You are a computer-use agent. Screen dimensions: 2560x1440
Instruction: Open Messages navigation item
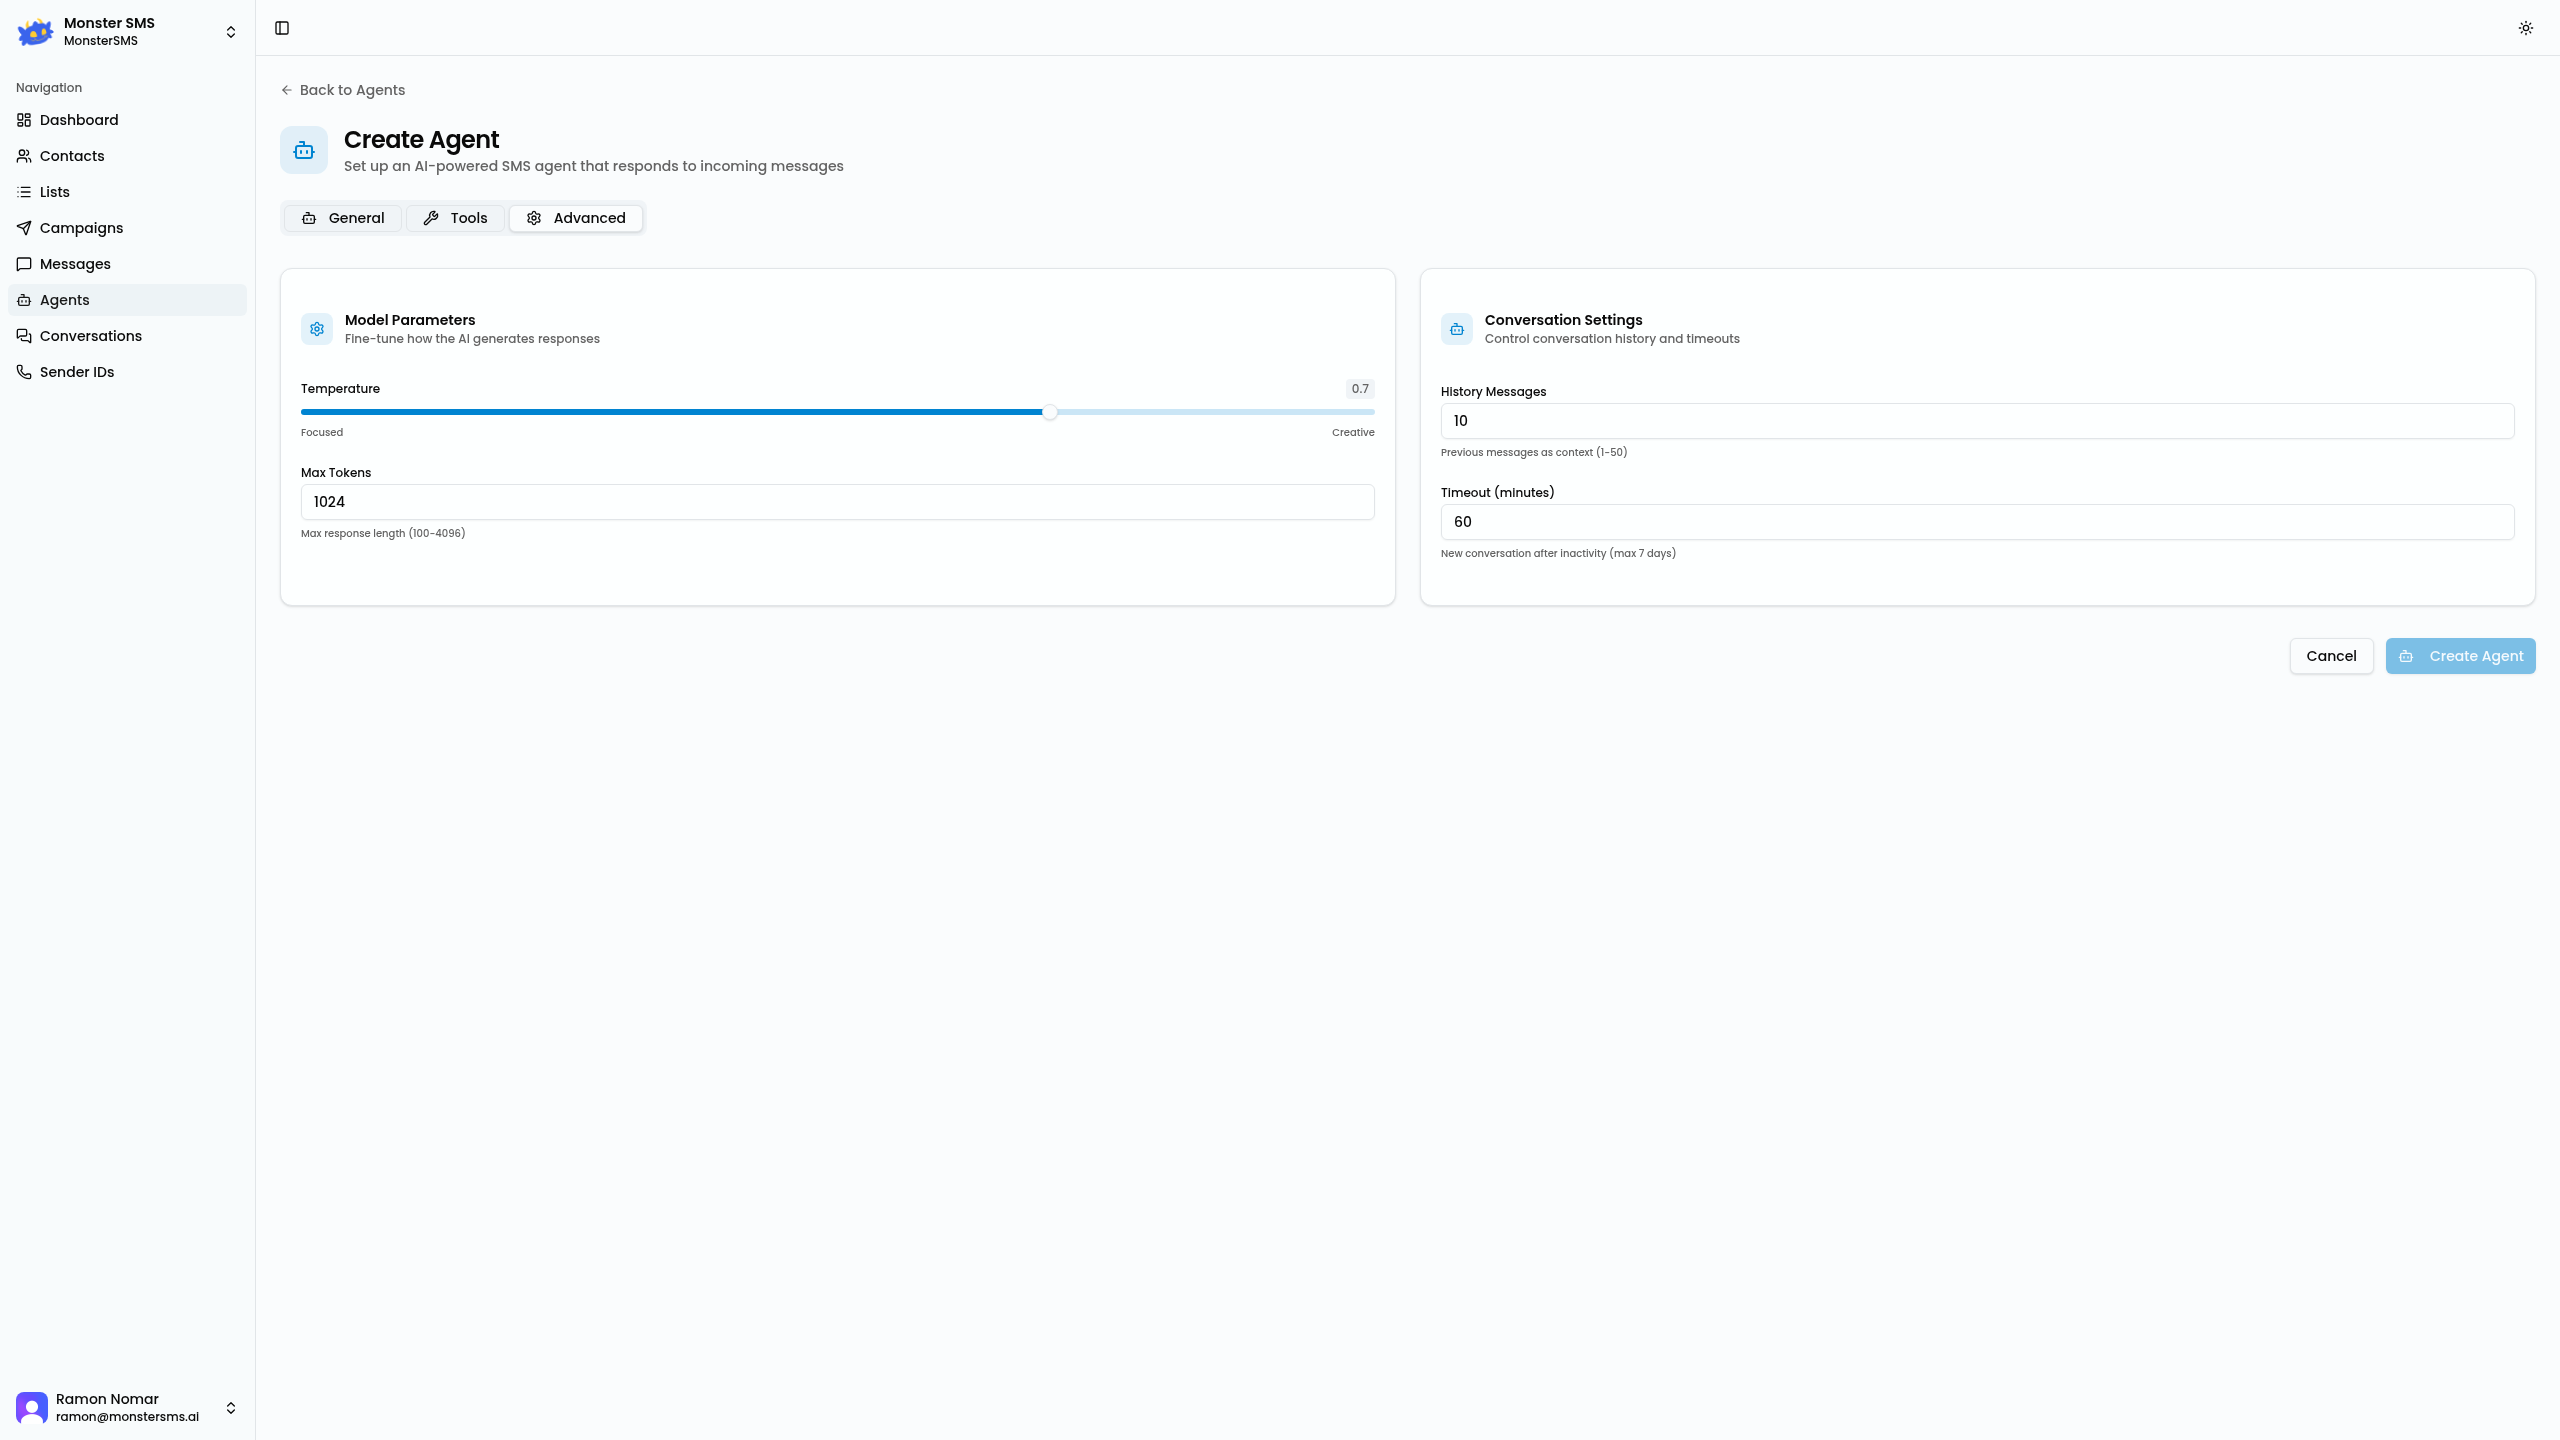(127, 264)
